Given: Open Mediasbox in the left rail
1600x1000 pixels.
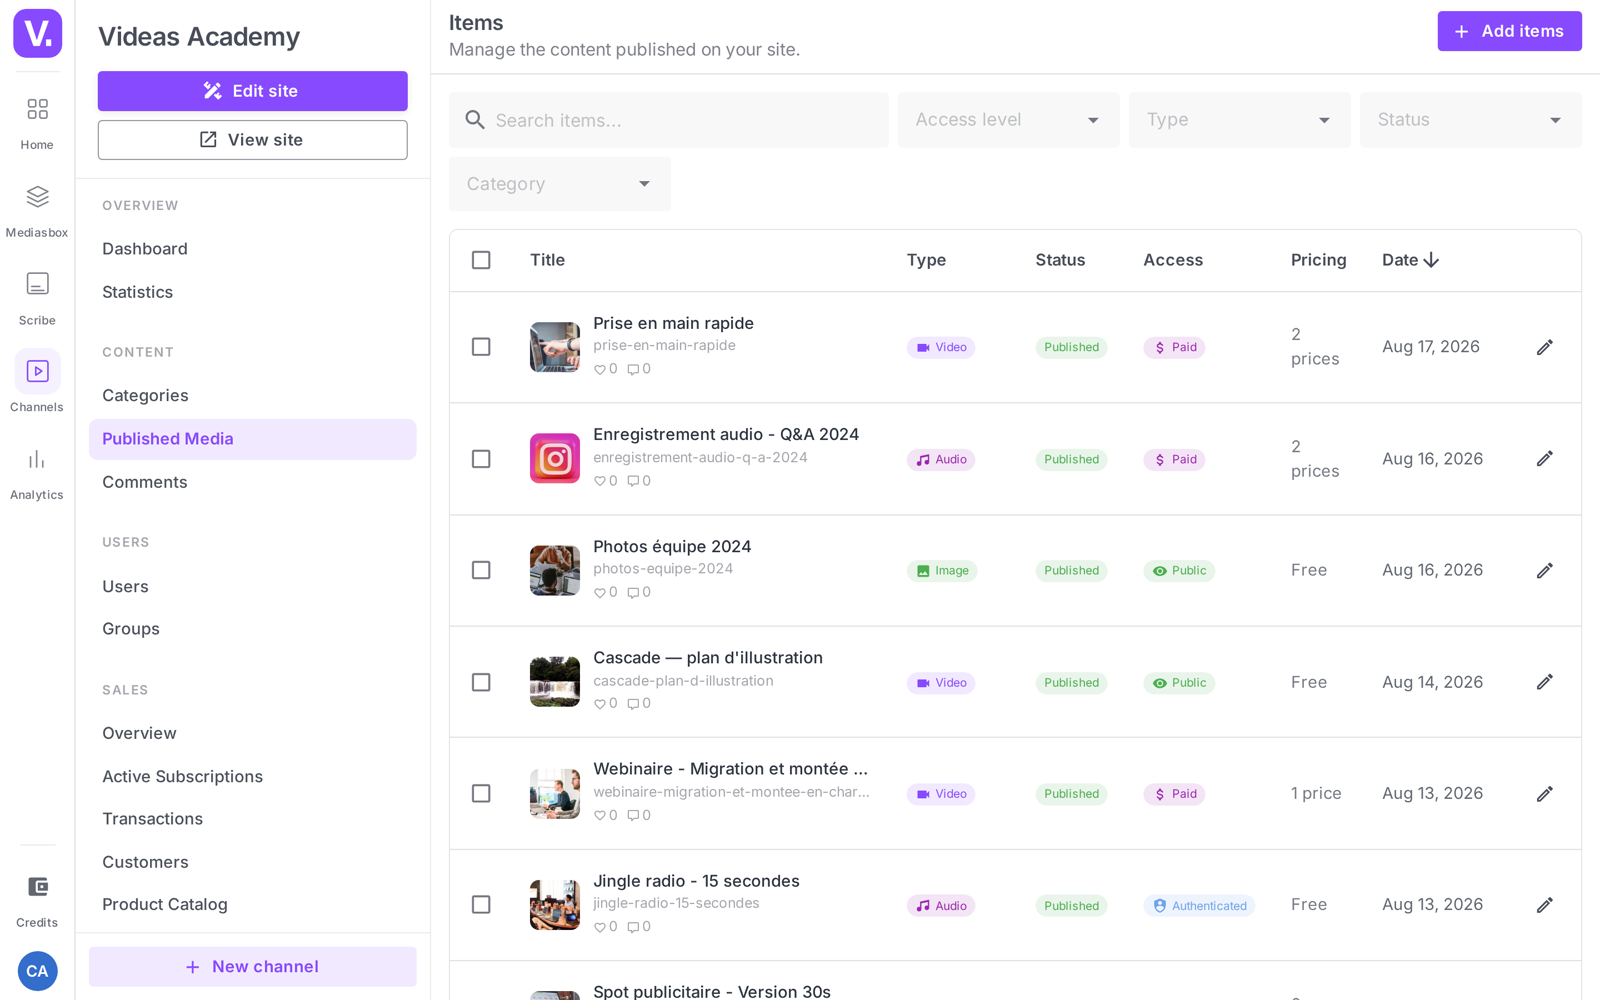Looking at the screenshot, I should click(37, 211).
